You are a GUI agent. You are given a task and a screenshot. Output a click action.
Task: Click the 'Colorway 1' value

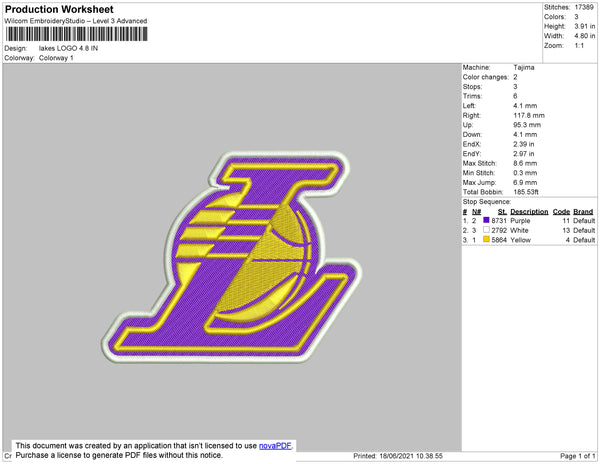56,58
